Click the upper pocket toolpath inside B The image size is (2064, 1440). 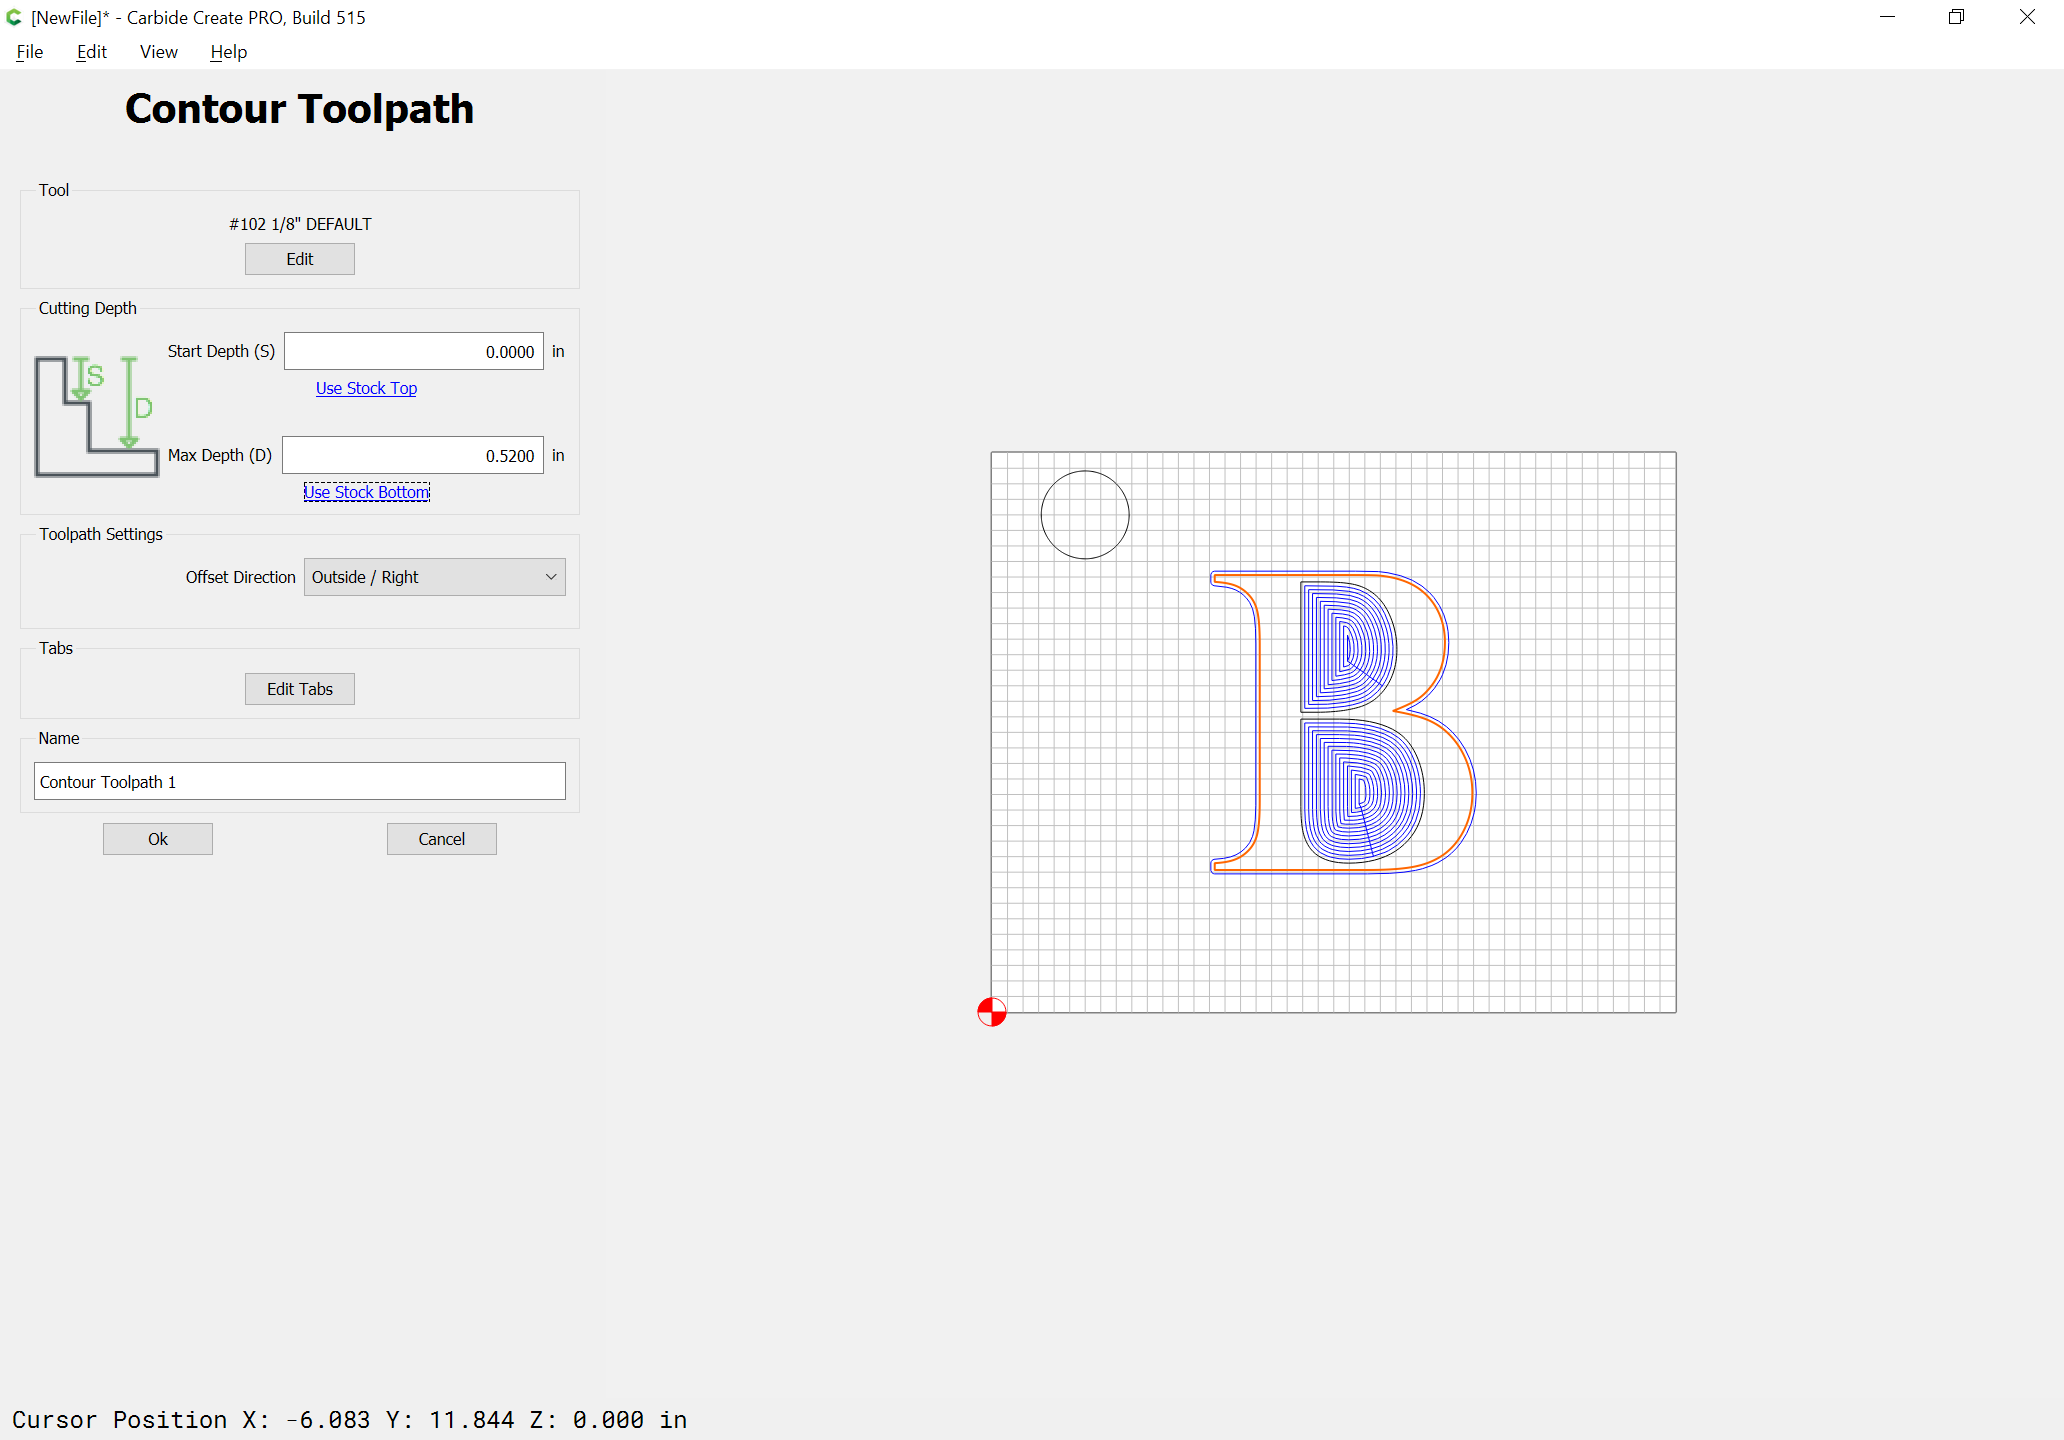click(1348, 647)
